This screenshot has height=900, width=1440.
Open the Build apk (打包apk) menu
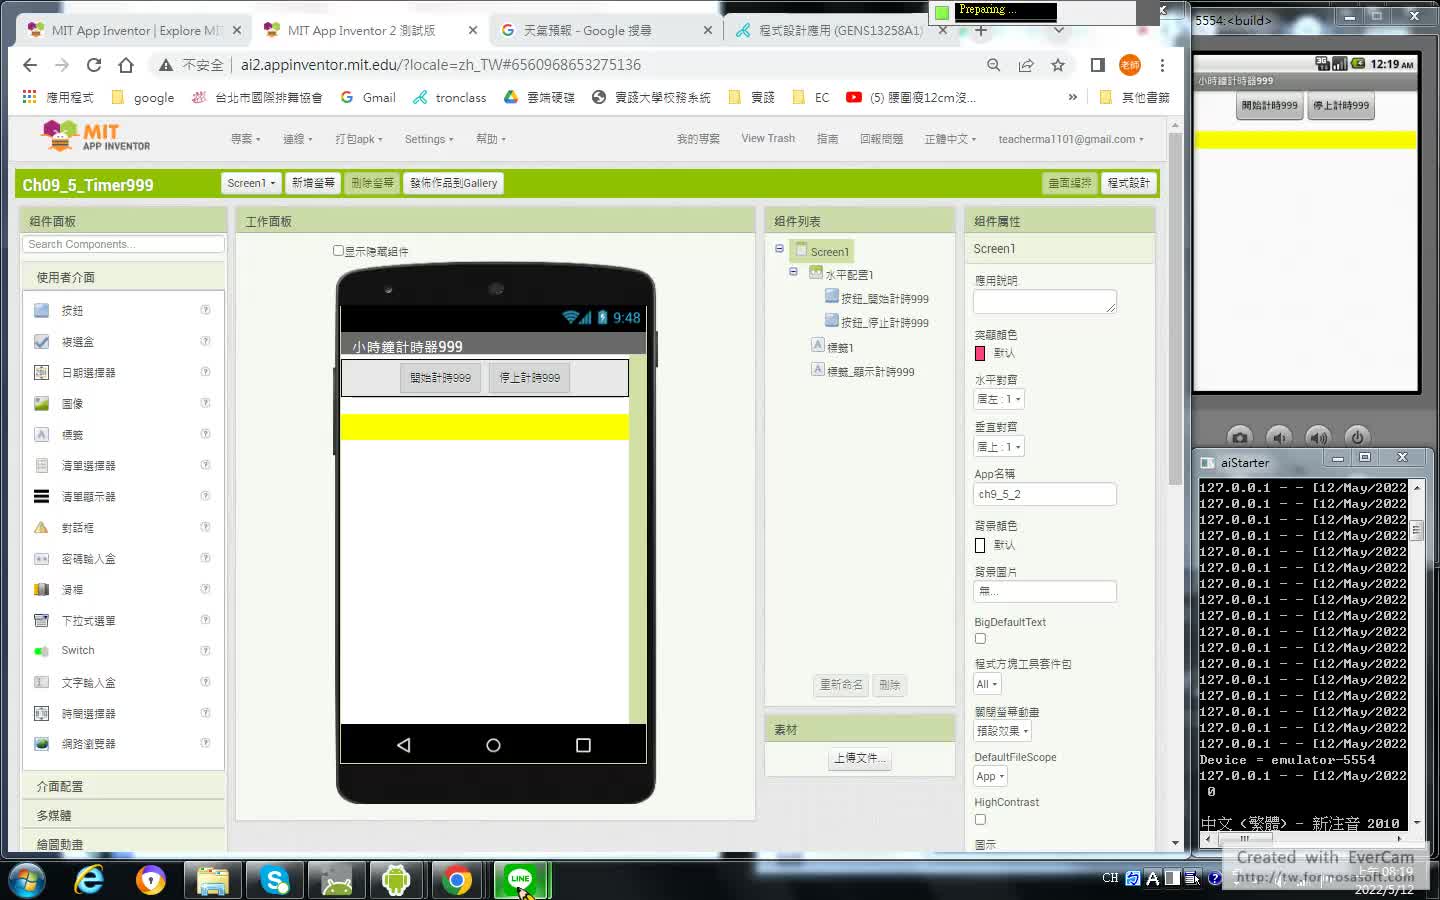(359, 139)
